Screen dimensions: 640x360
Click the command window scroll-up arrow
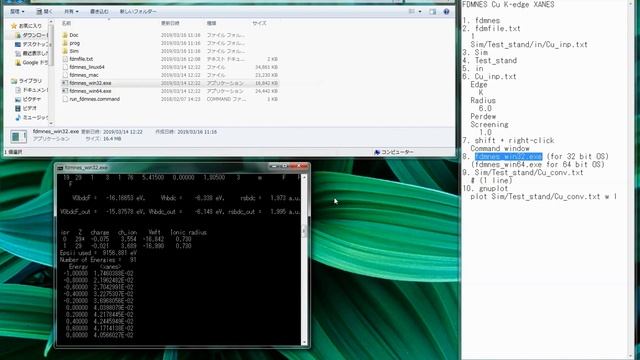click(x=304, y=178)
